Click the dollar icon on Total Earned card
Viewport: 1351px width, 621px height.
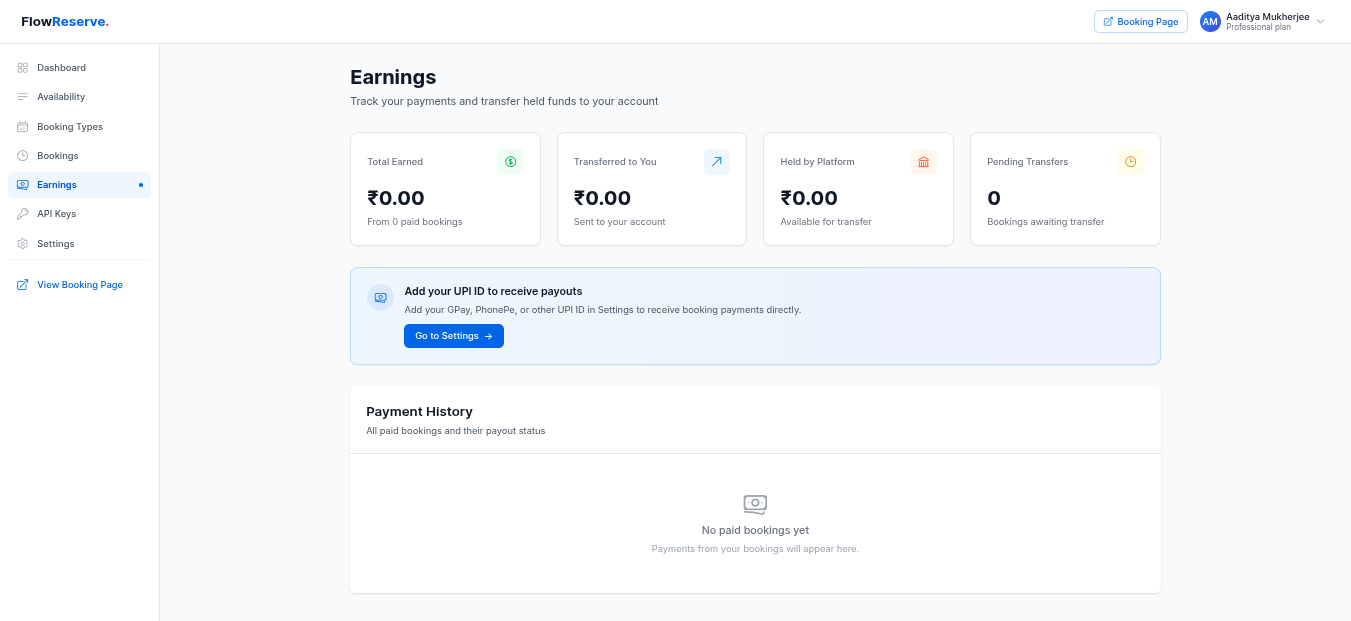point(511,161)
